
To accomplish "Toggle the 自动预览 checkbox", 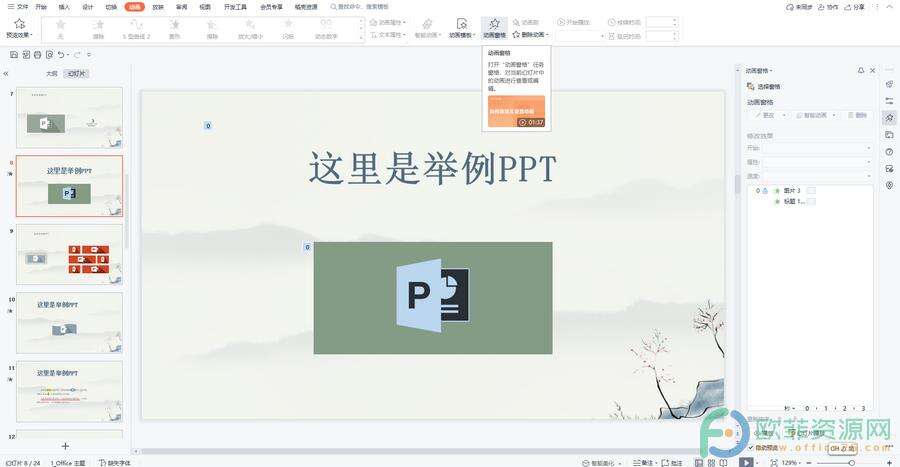I will (x=751, y=447).
